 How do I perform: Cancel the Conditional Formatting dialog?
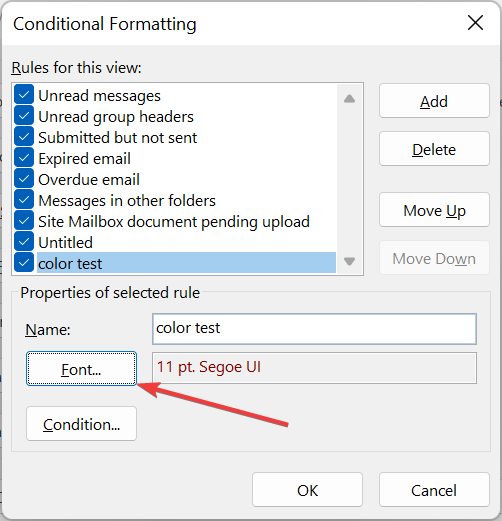point(434,490)
